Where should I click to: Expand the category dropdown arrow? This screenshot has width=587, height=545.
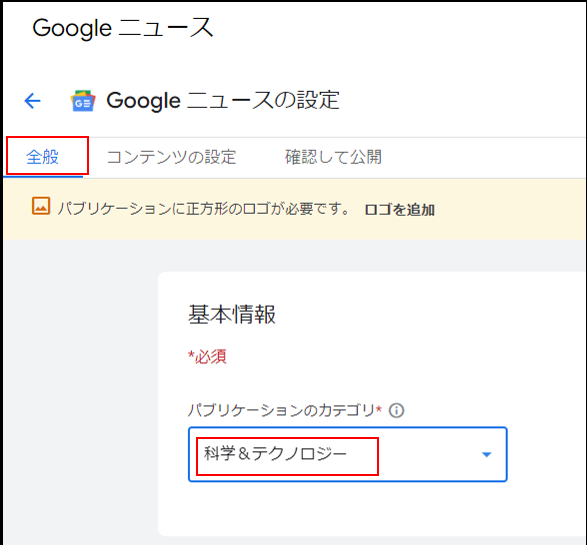point(486,454)
